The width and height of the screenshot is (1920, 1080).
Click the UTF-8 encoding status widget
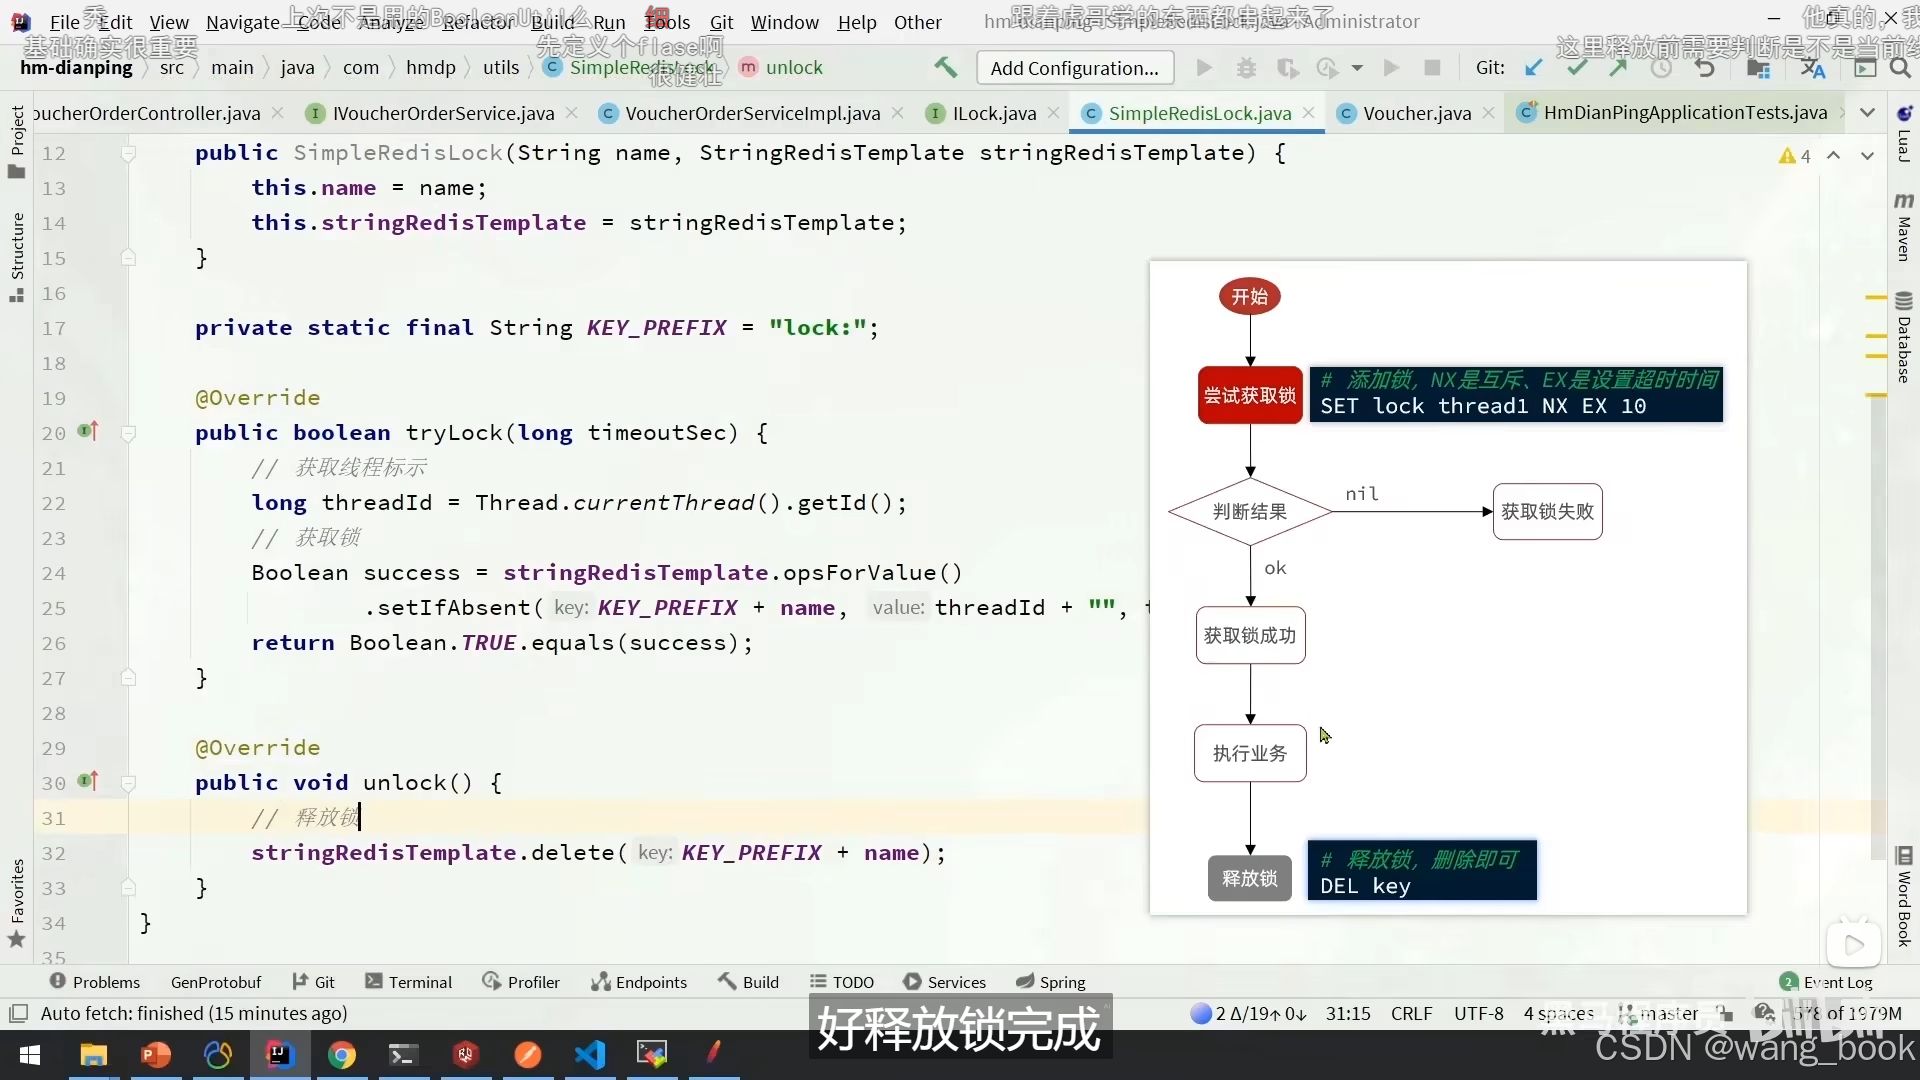pyautogui.click(x=1478, y=1013)
